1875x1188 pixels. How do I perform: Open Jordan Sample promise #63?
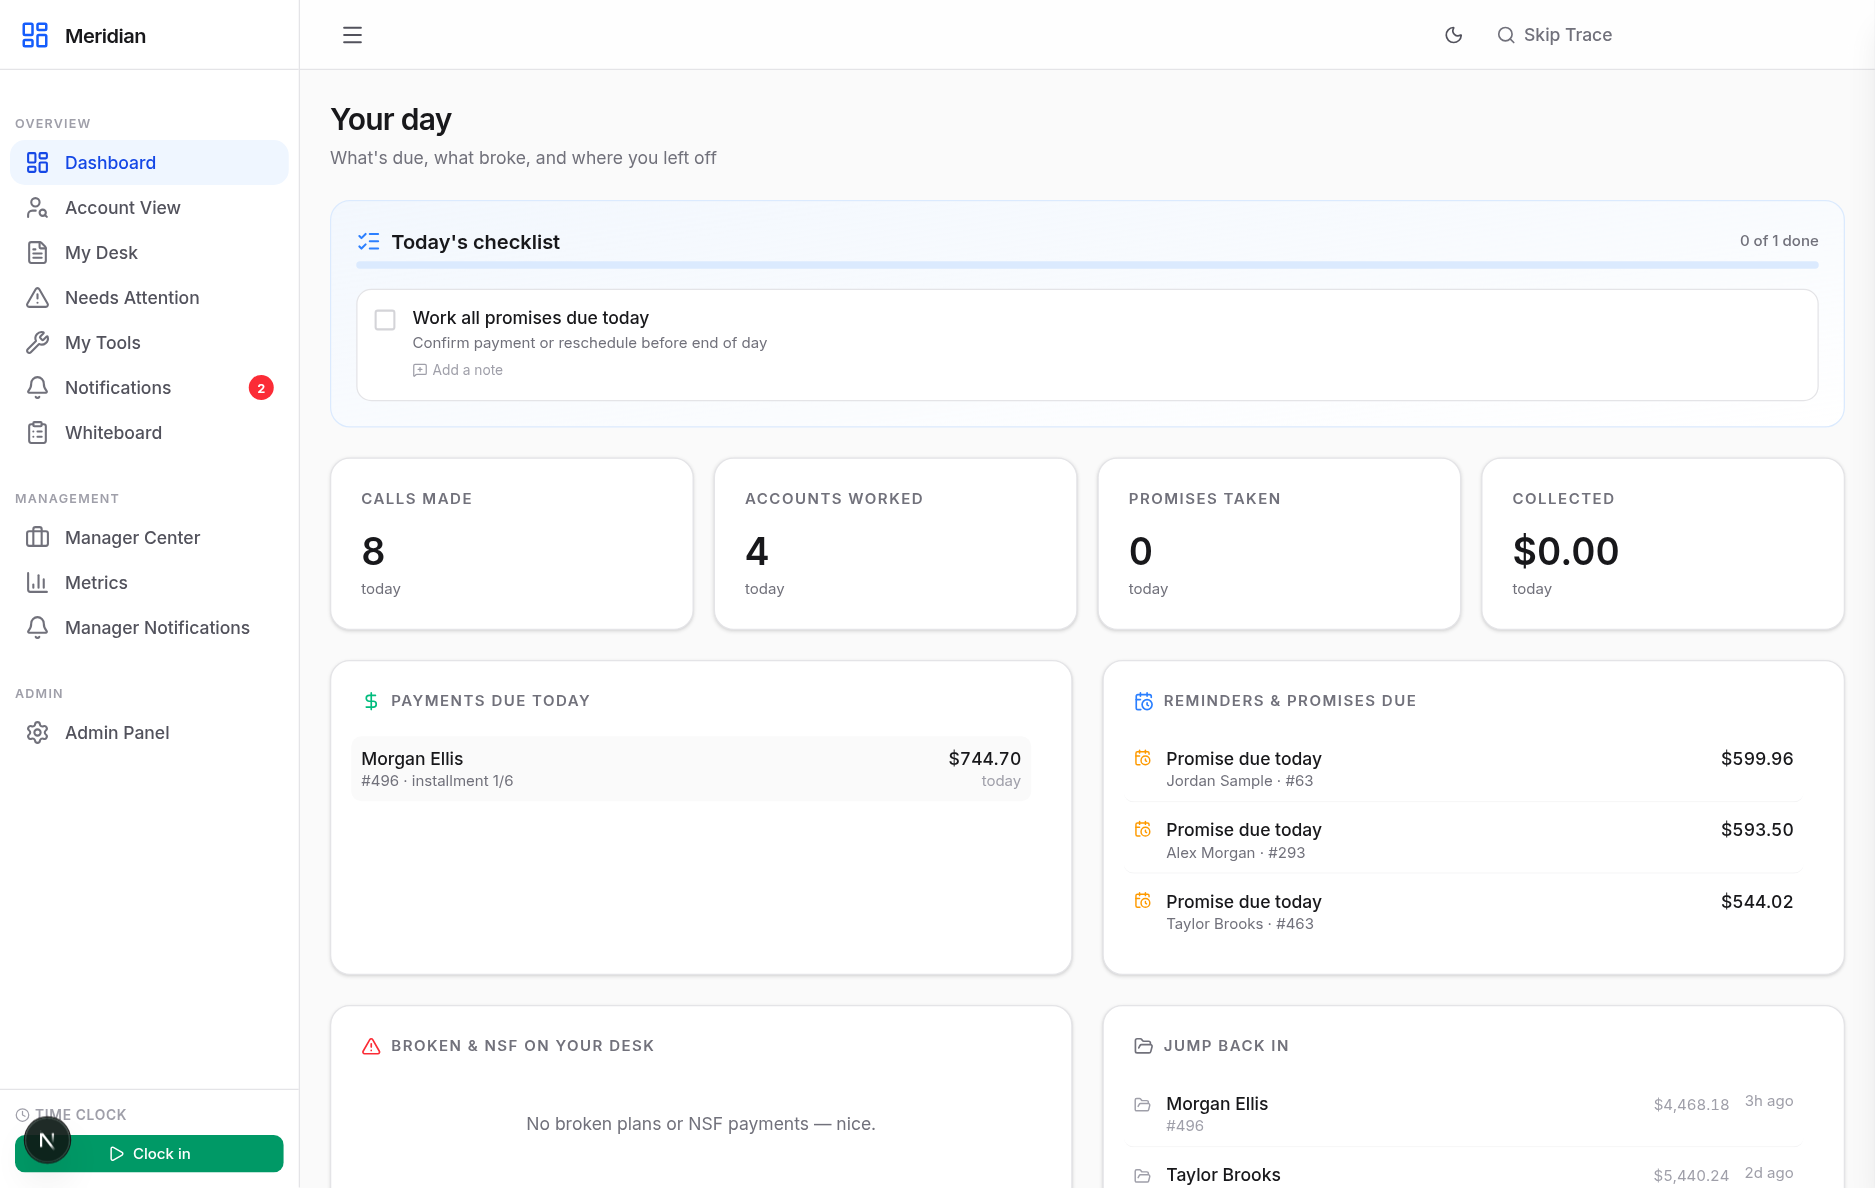[1463, 768]
